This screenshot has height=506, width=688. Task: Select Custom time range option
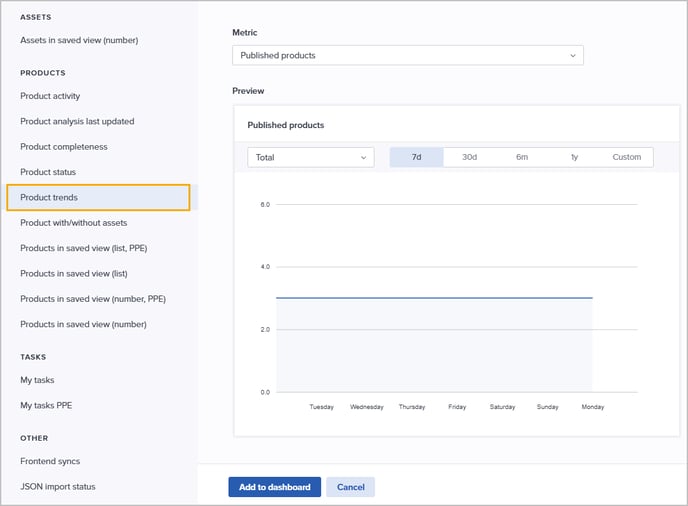coord(627,158)
